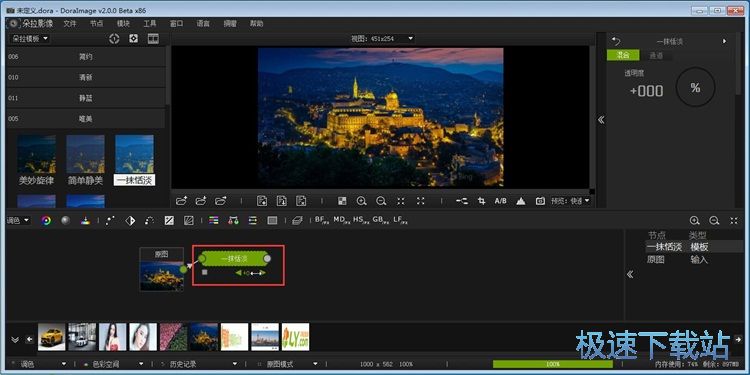Open the 文件 menu
The width and height of the screenshot is (750, 375).
[x=70, y=23]
